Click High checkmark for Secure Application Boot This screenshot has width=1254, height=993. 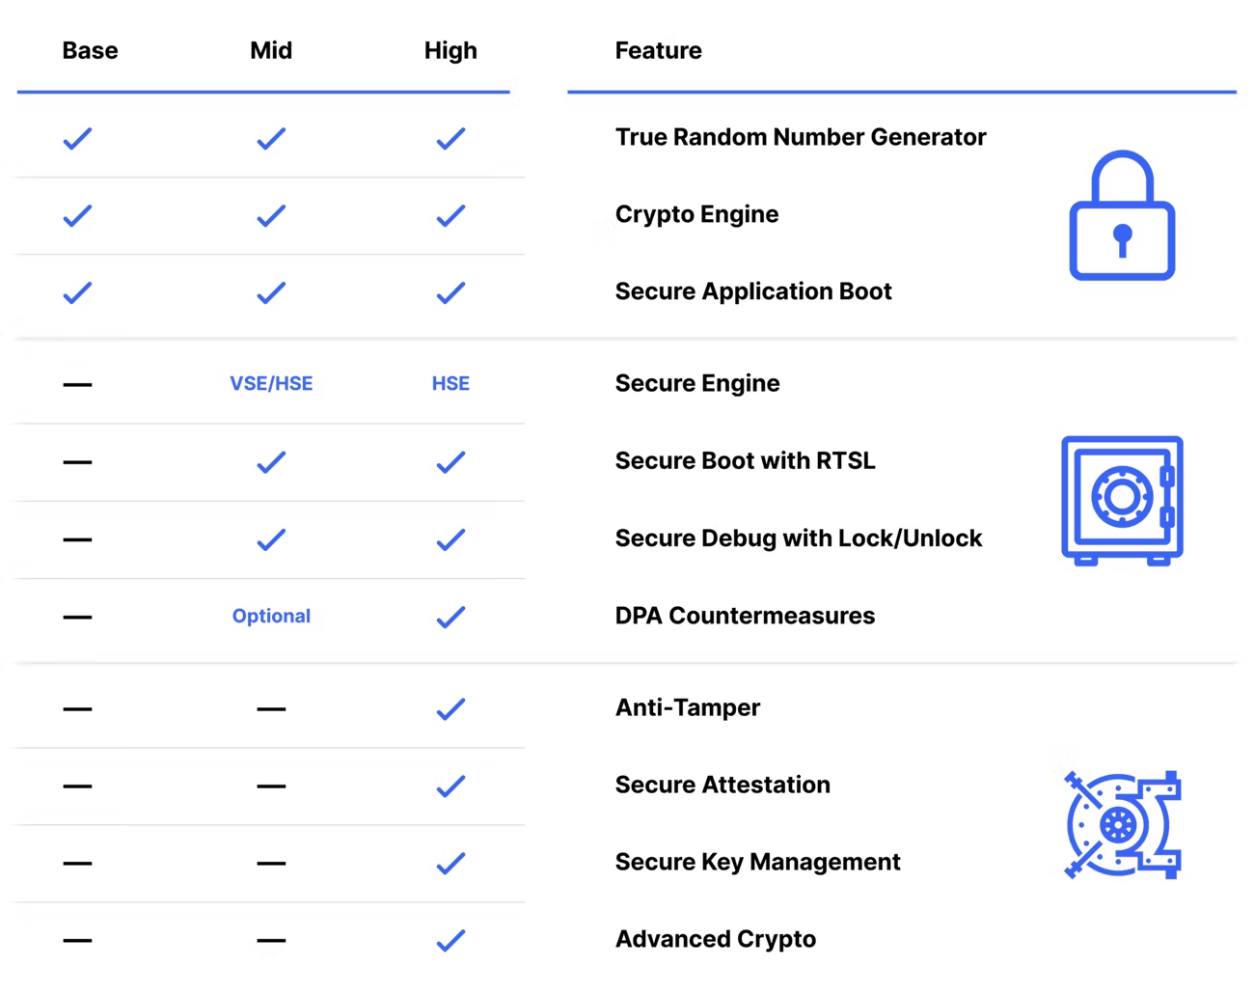pyautogui.click(x=451, y=293)
